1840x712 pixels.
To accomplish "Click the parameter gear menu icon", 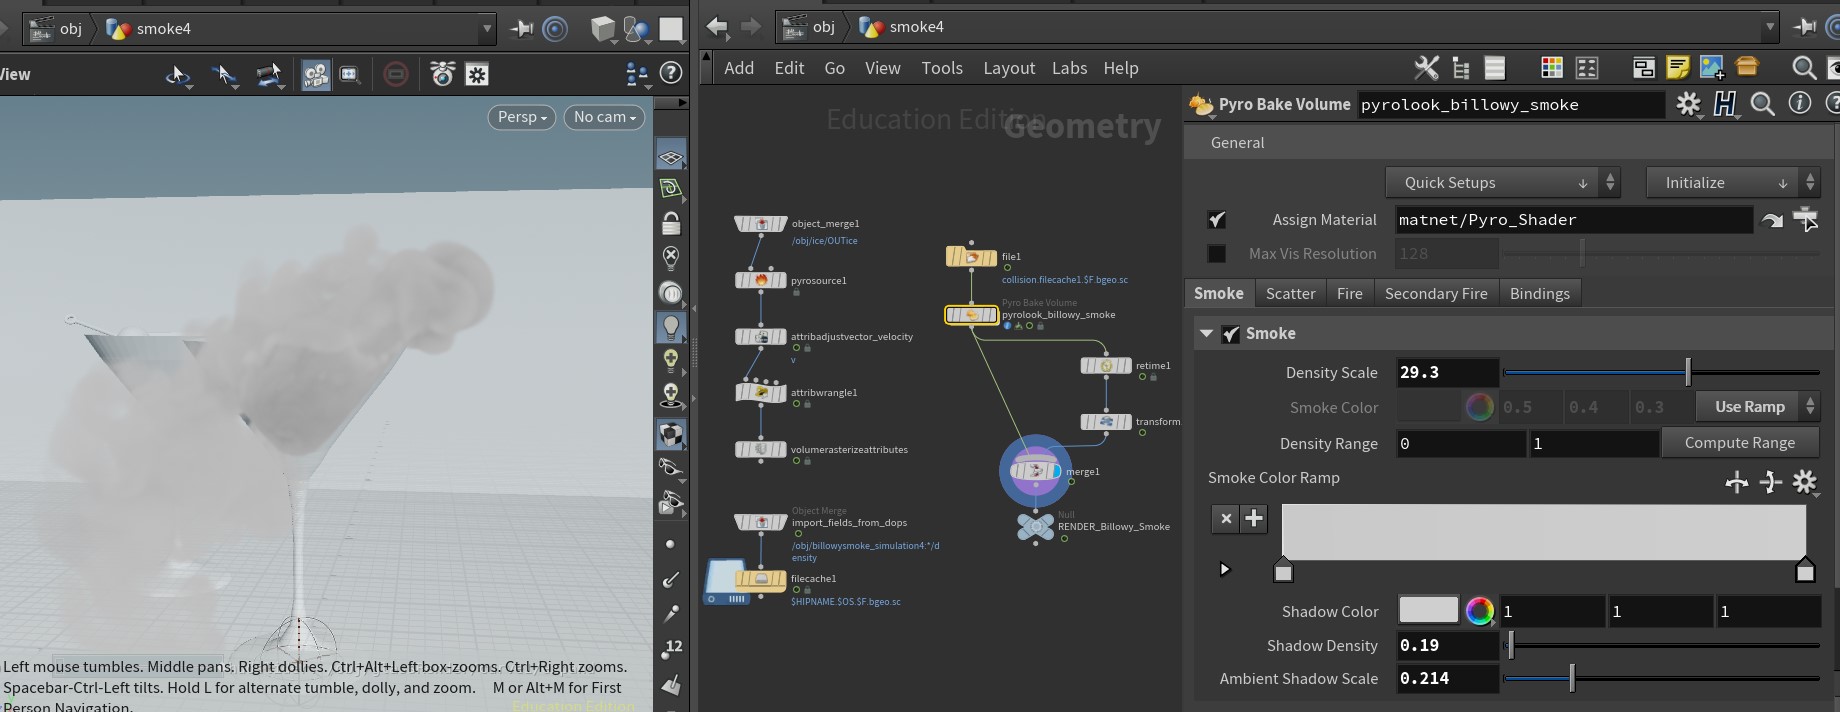I will 1688,104.
